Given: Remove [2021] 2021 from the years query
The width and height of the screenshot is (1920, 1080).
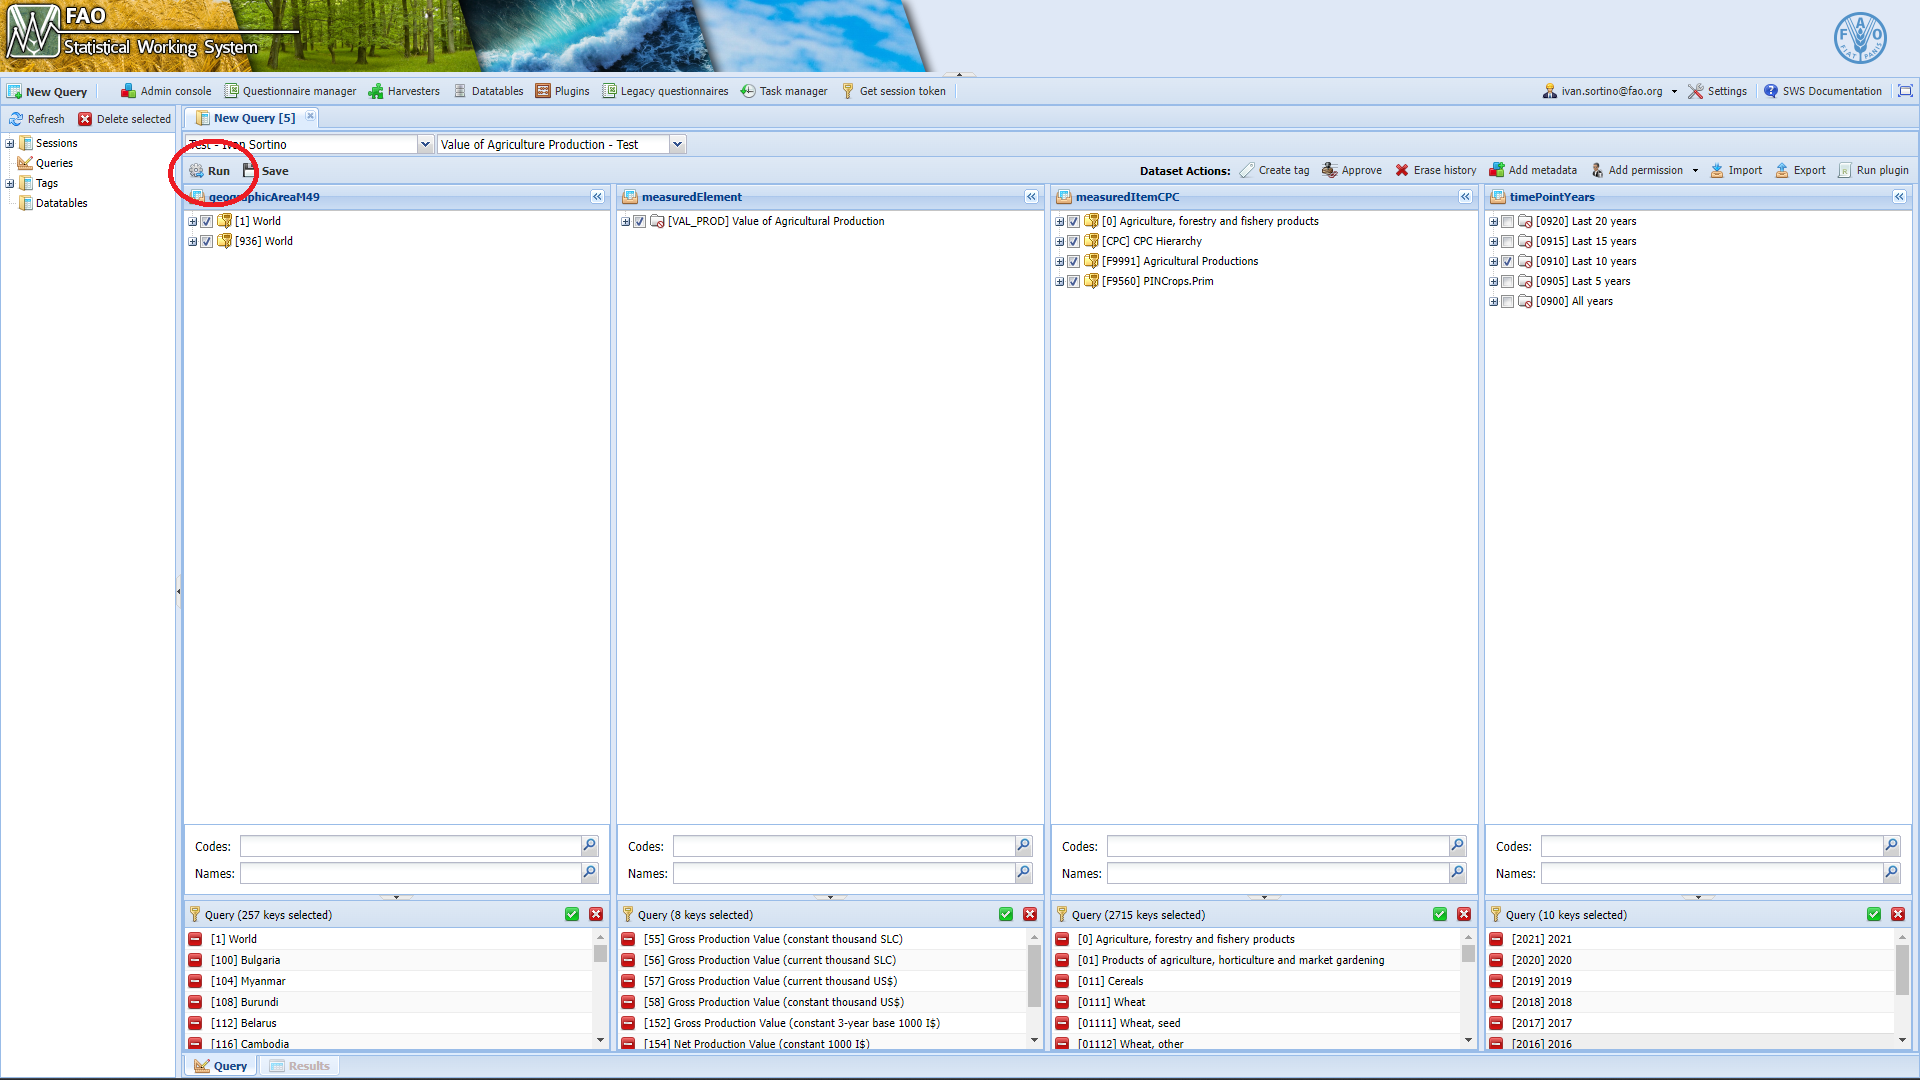Looking at the screenshot, I should coord(1496,939).
